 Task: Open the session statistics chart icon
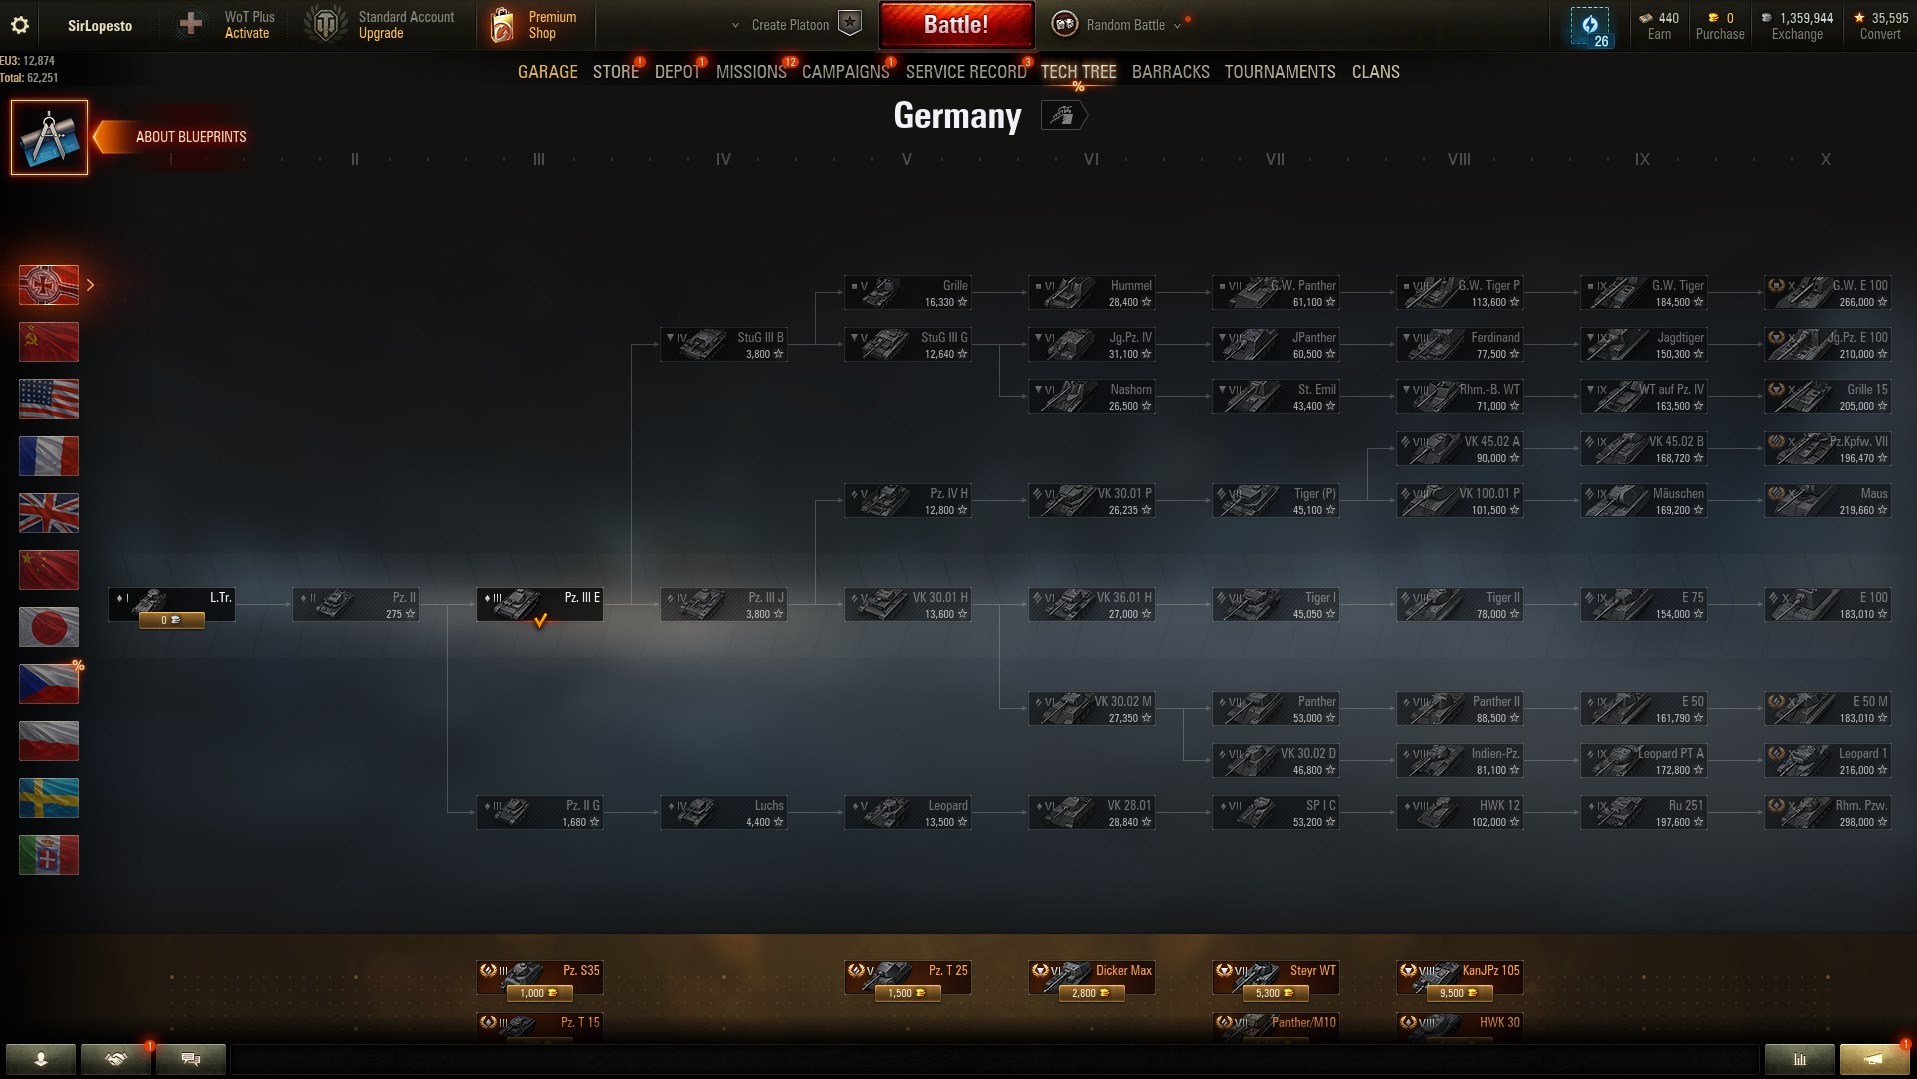coord(1800,1058)
